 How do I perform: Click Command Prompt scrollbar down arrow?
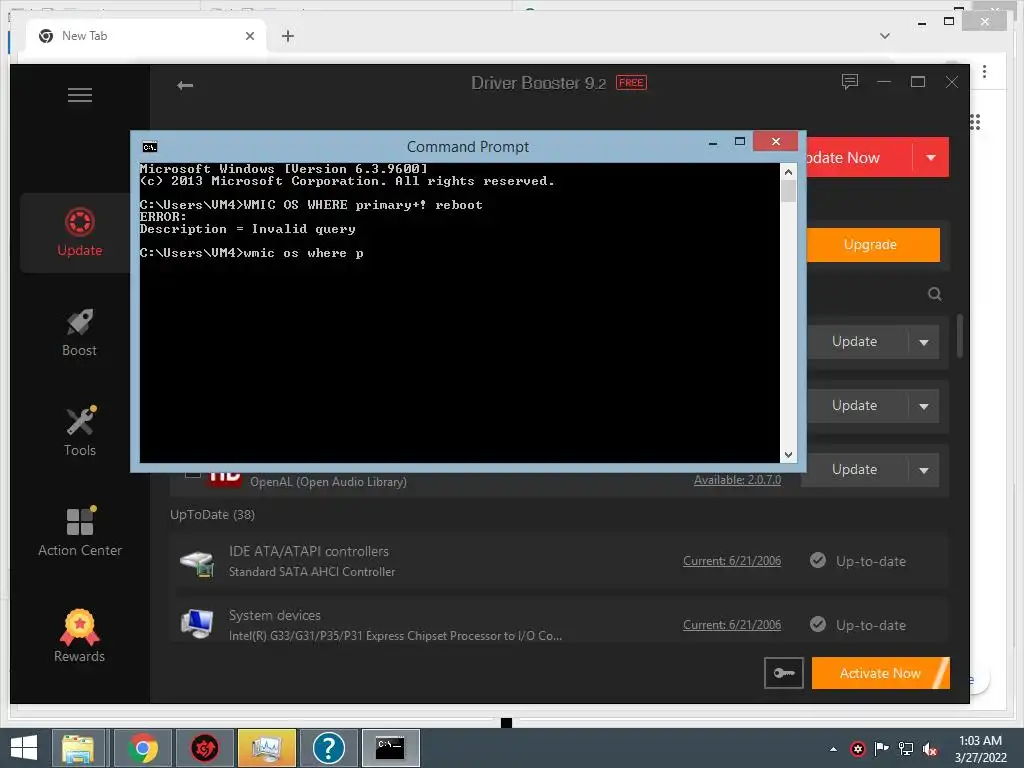788,455
